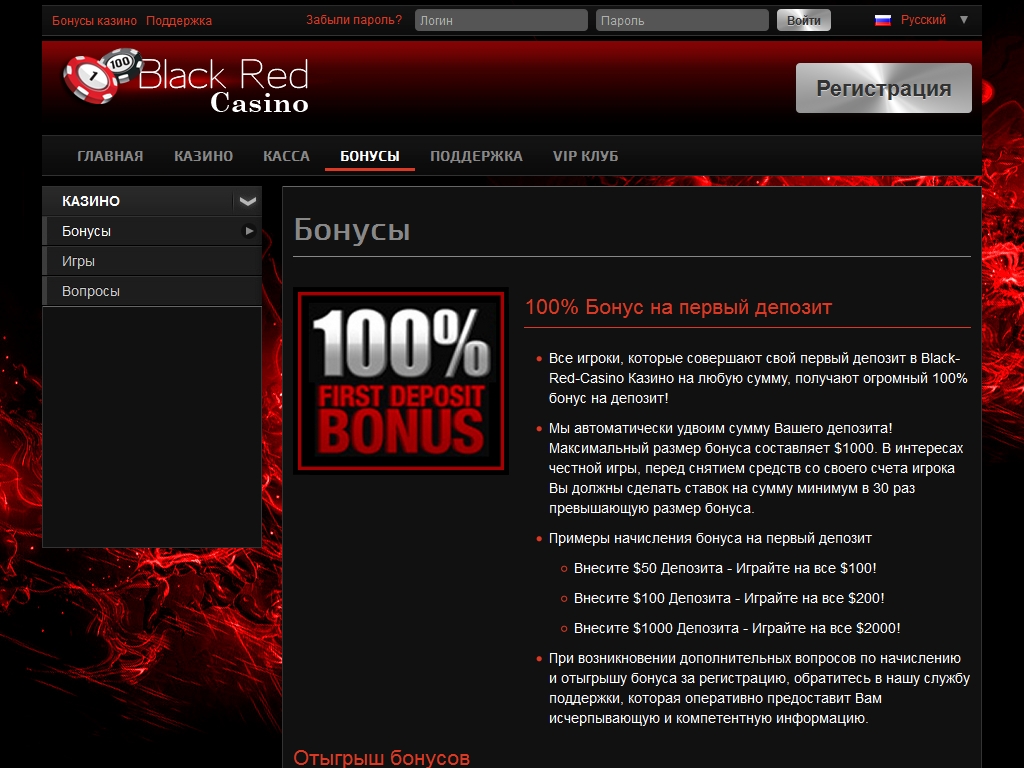Viewport: 1024px width, 768px height.
Task: Select the ПОДДЕРЖКА navigation tab
Action: [x=476, y=156]
